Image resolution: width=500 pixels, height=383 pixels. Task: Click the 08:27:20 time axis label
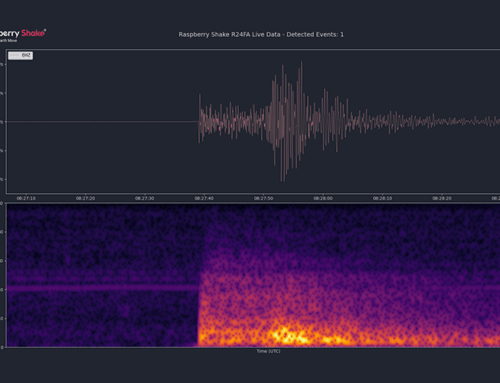coord(85,198)
